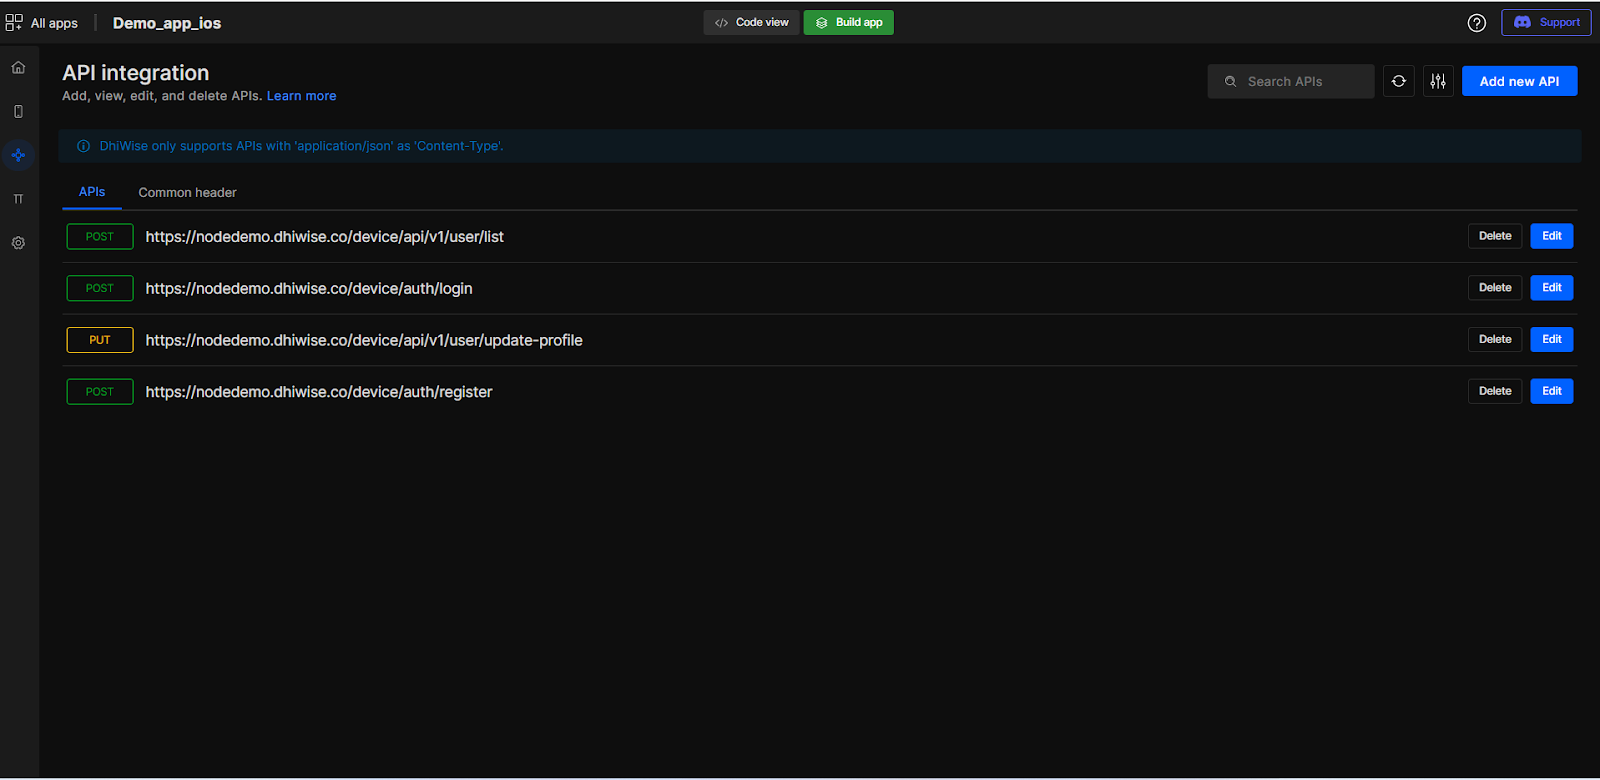1600x780 pixels.
Task: Open the Learn more link
Action: tap(301, 96)
